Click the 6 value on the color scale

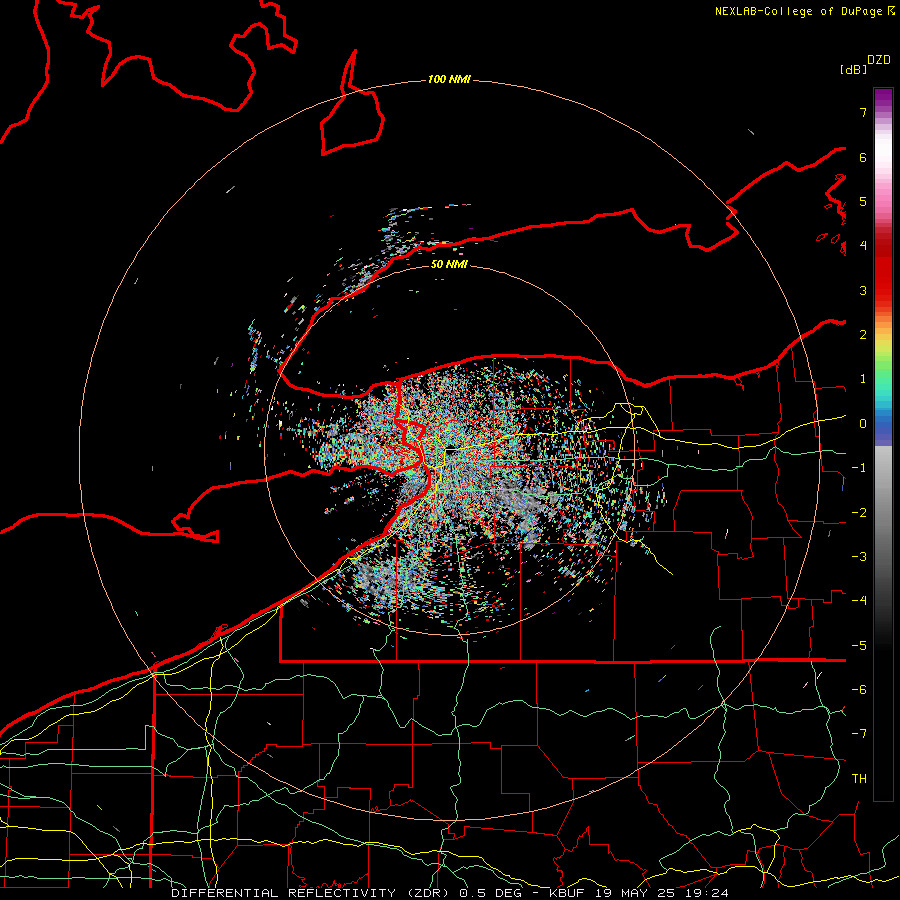863,157
